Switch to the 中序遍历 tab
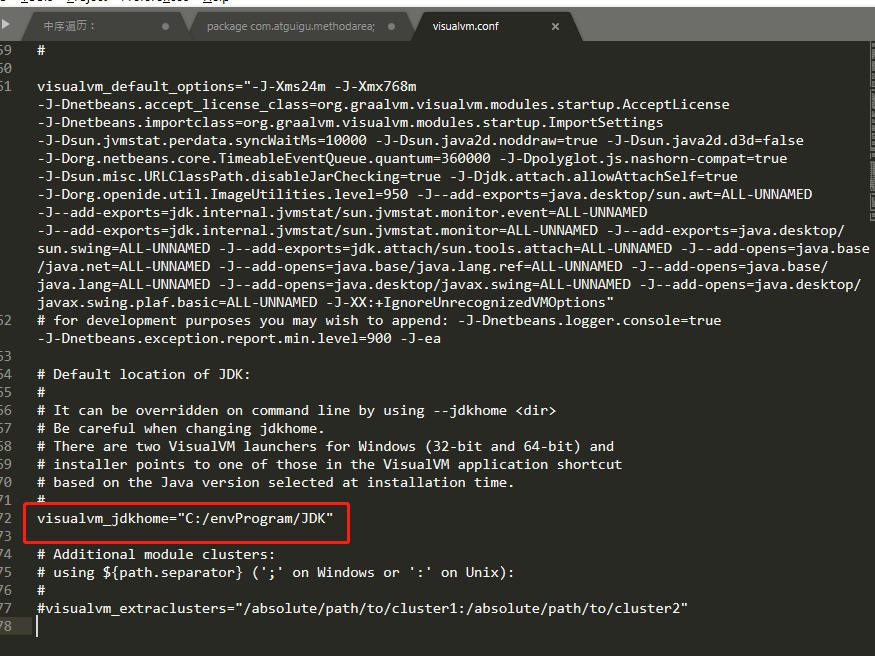 click(x=97, y=27)
